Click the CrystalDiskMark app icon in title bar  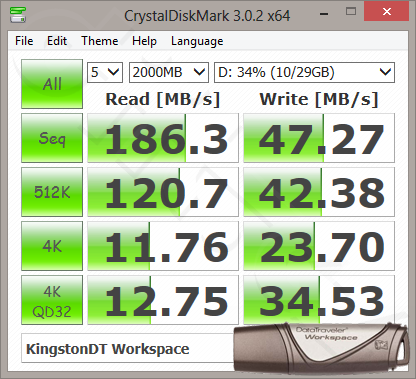click(18, 15)
